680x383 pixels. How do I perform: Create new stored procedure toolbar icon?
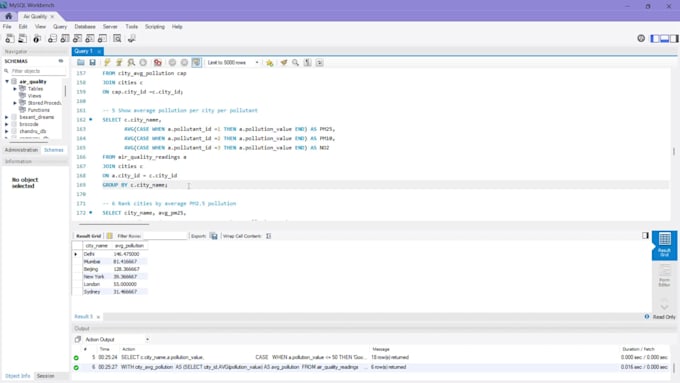90,39
